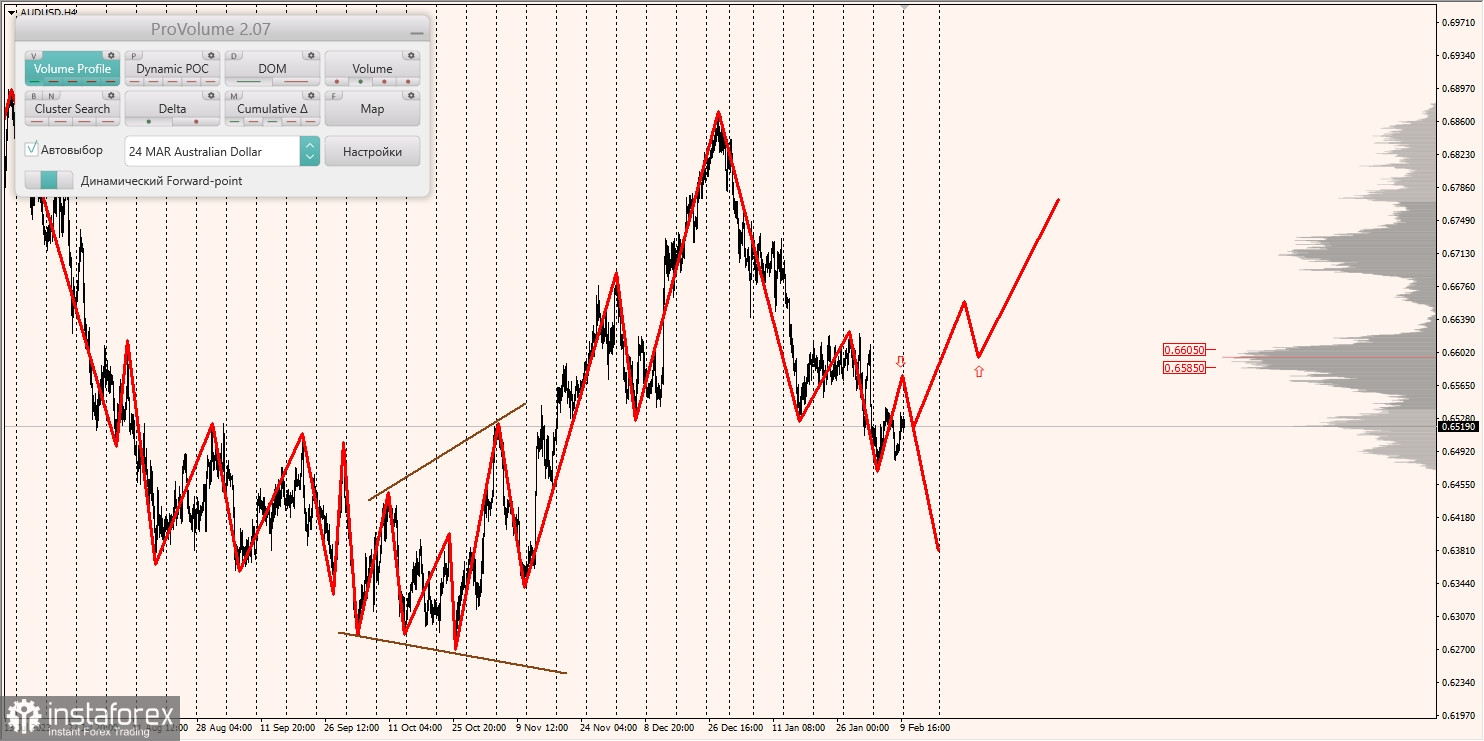
Task: Click the 28 Aug 04:00 time label
Action: click(x=223, y=728)
